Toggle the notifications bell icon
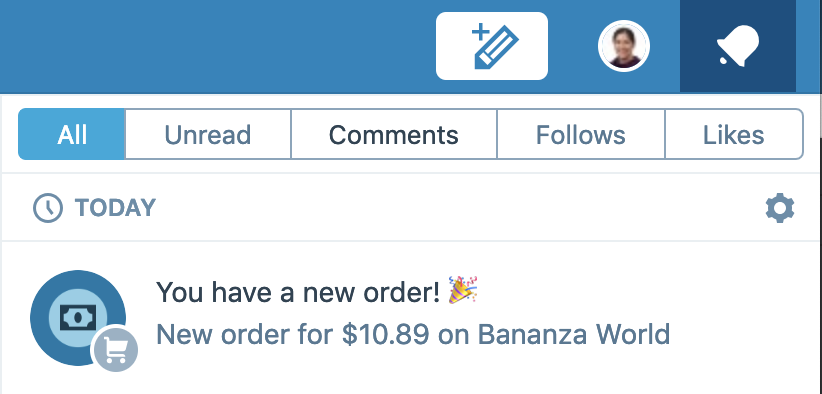Viewport: 822px width, 394px height. tap(738, 46)
